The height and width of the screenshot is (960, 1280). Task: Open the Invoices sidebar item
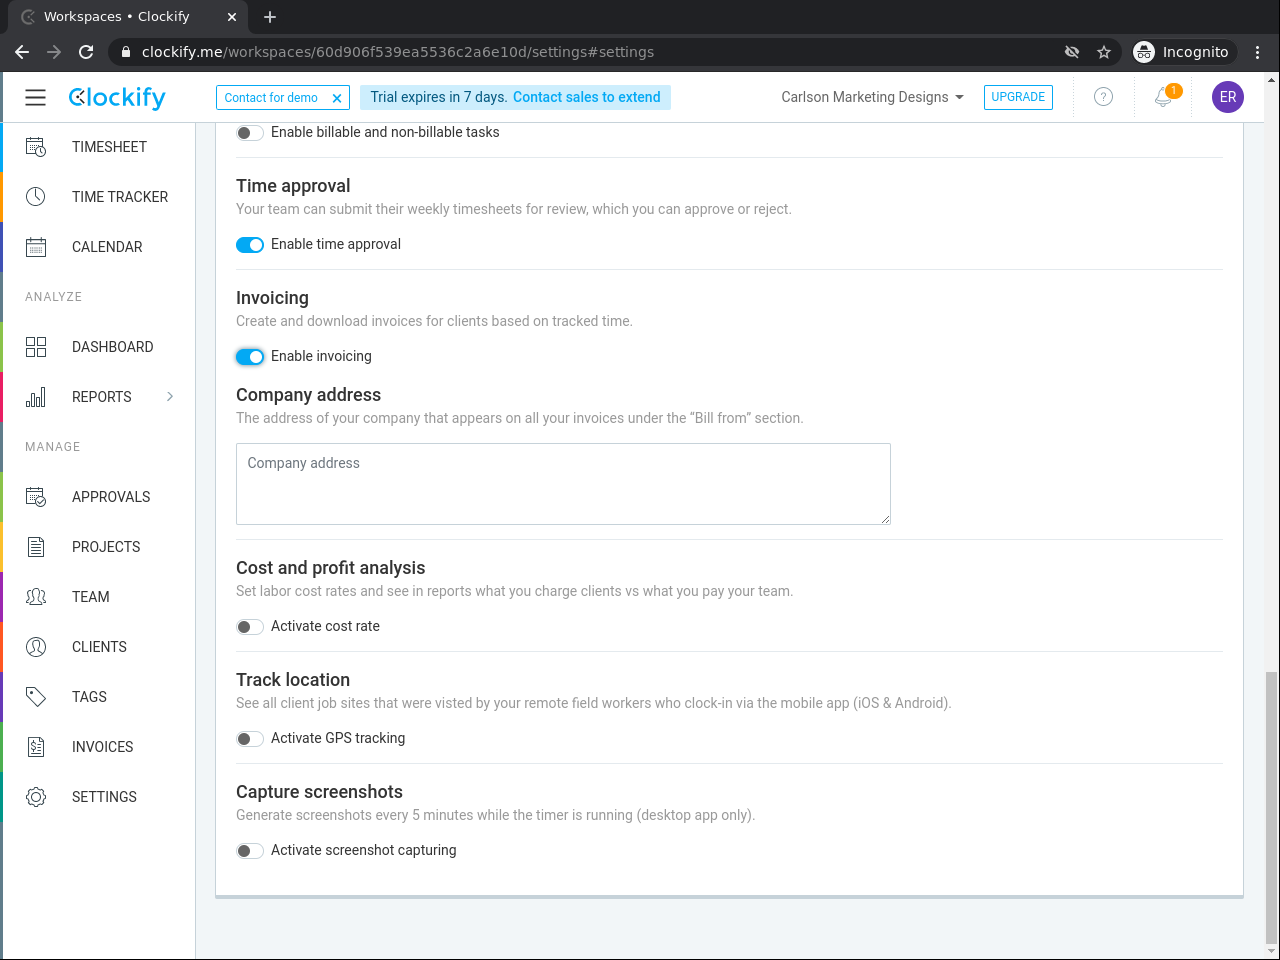pos(102,747)
